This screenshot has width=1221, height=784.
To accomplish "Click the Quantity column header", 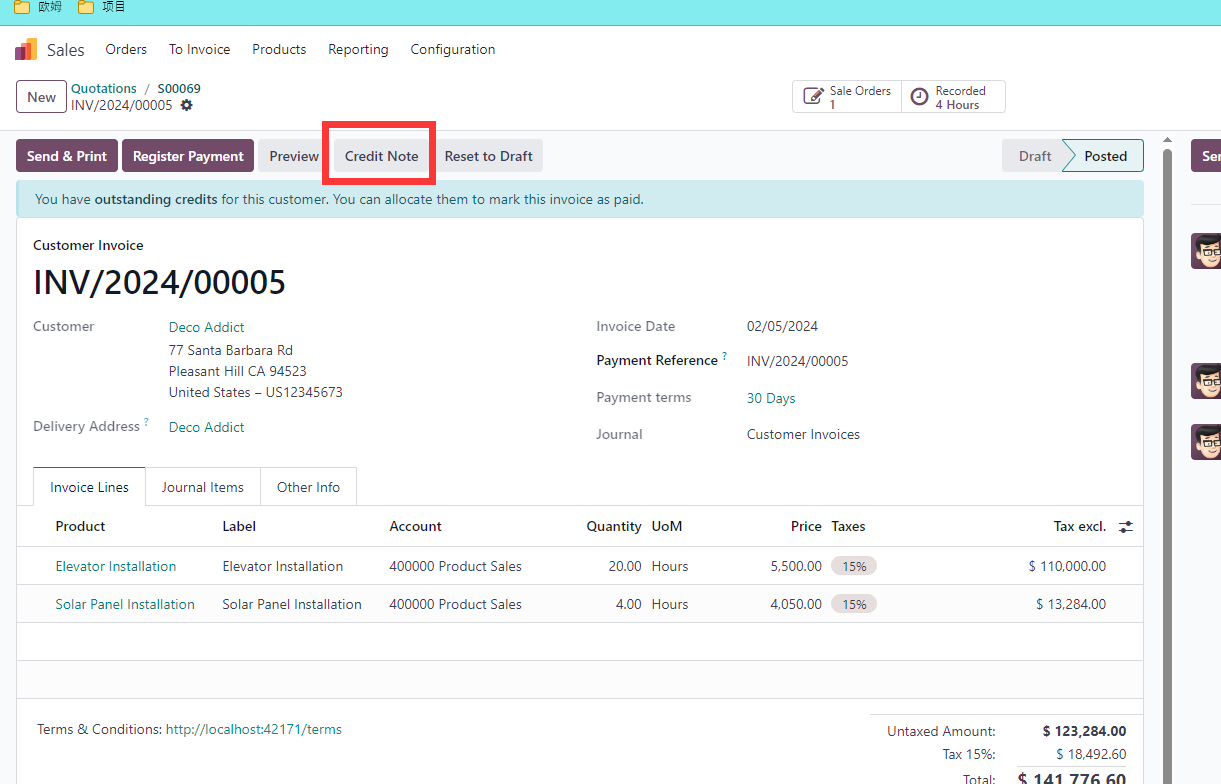I will coord(614,526).
